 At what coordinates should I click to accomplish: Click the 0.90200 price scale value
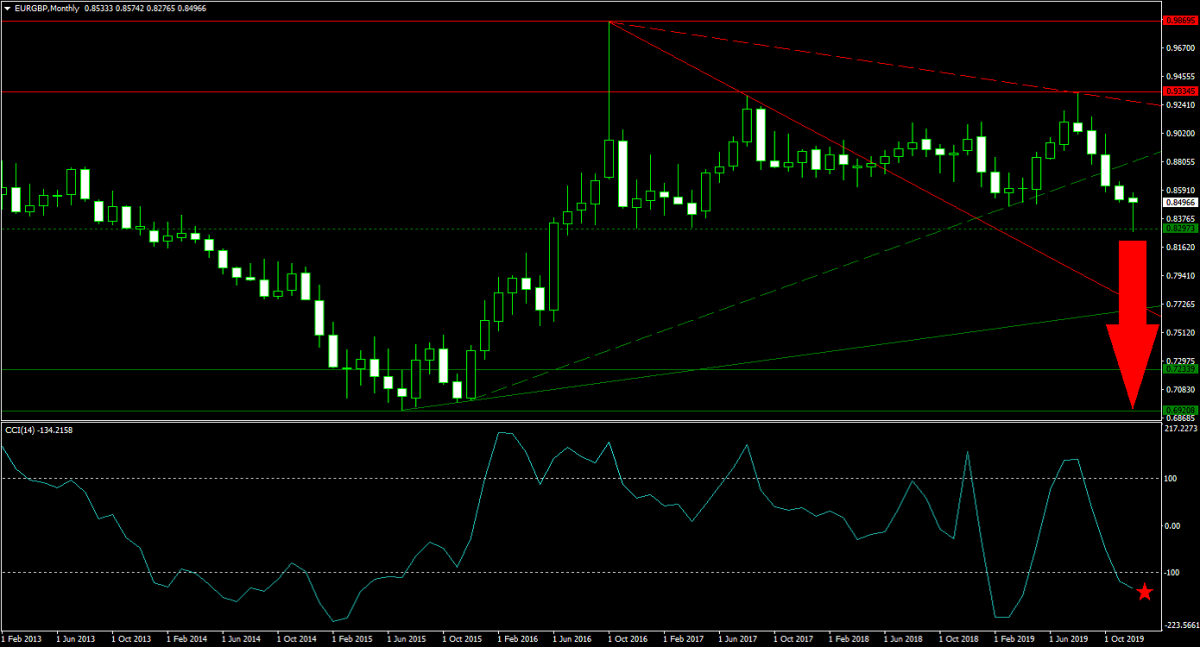1181,133
